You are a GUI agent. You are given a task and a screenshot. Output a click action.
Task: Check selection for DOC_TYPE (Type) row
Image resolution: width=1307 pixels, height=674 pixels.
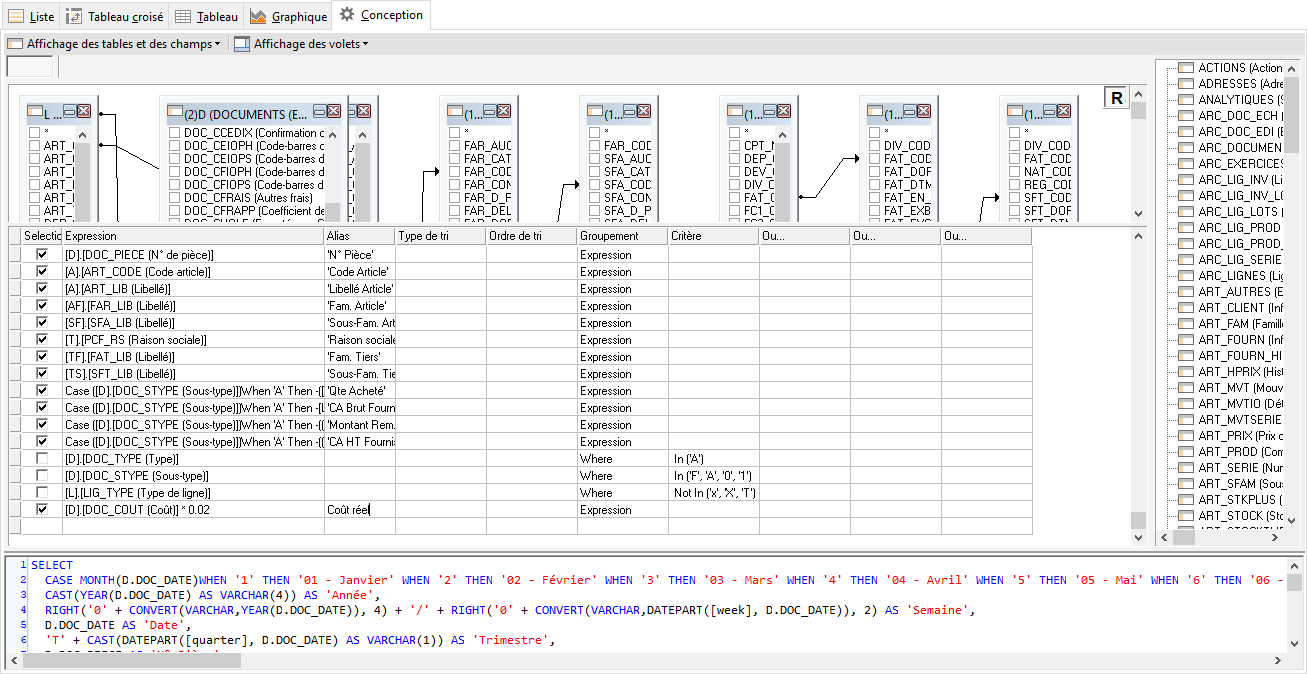41,459
